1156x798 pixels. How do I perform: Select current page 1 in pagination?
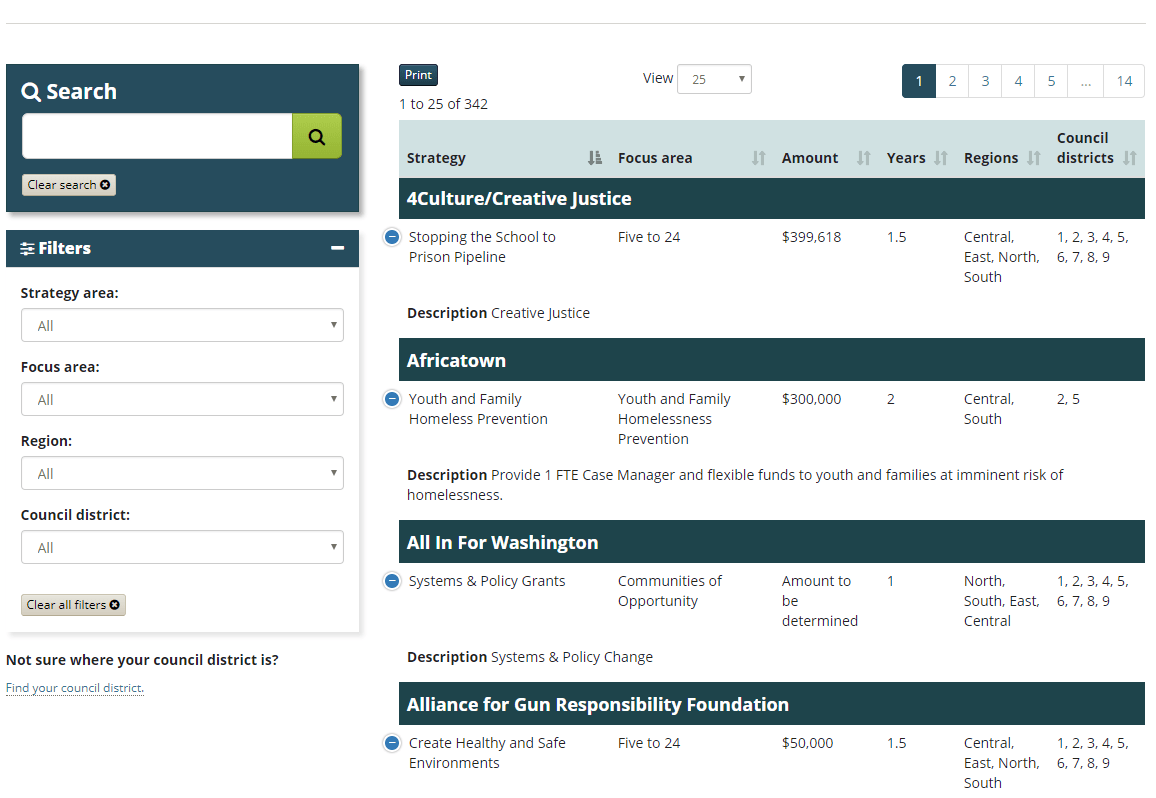coord(919,81)
